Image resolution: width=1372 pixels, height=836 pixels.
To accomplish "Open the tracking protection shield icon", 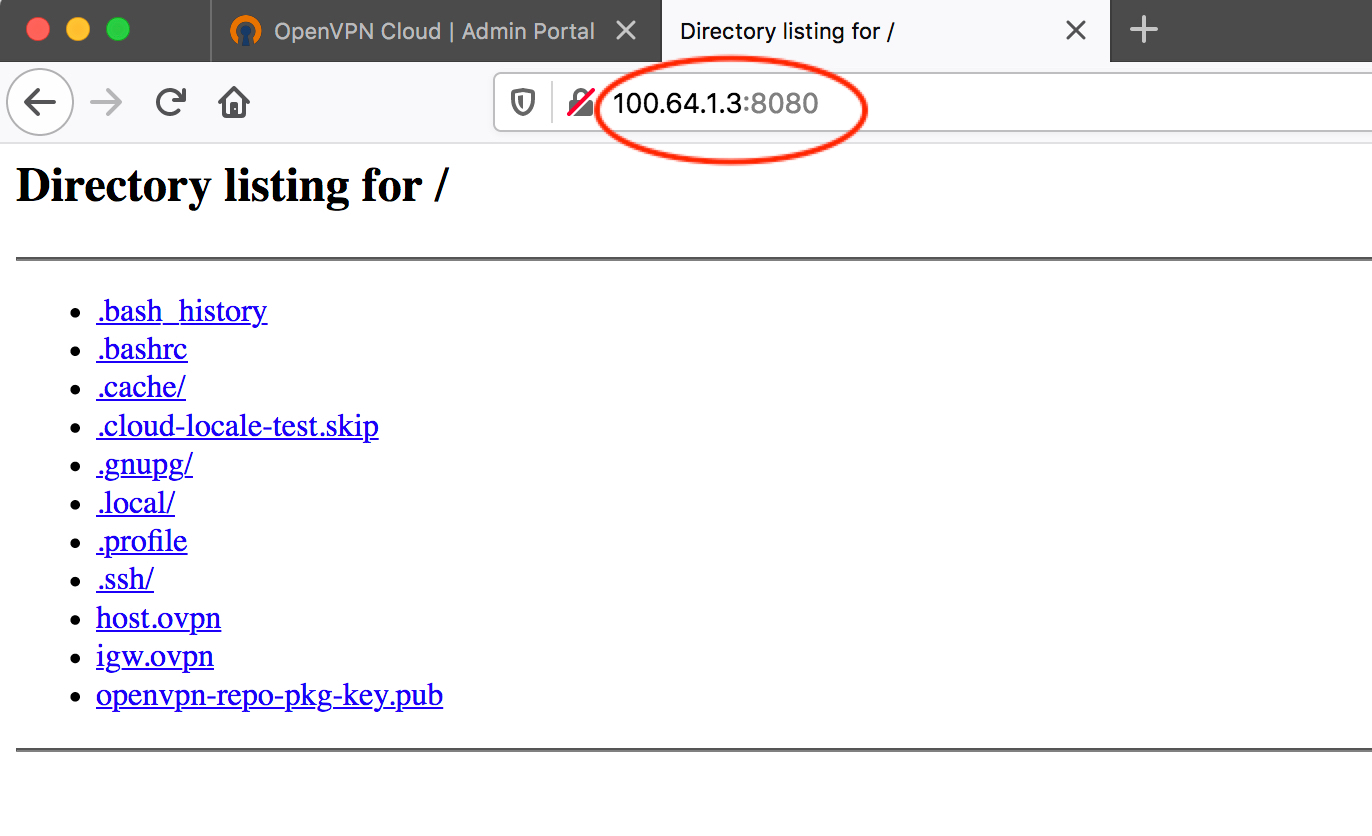I will point(523,103).
